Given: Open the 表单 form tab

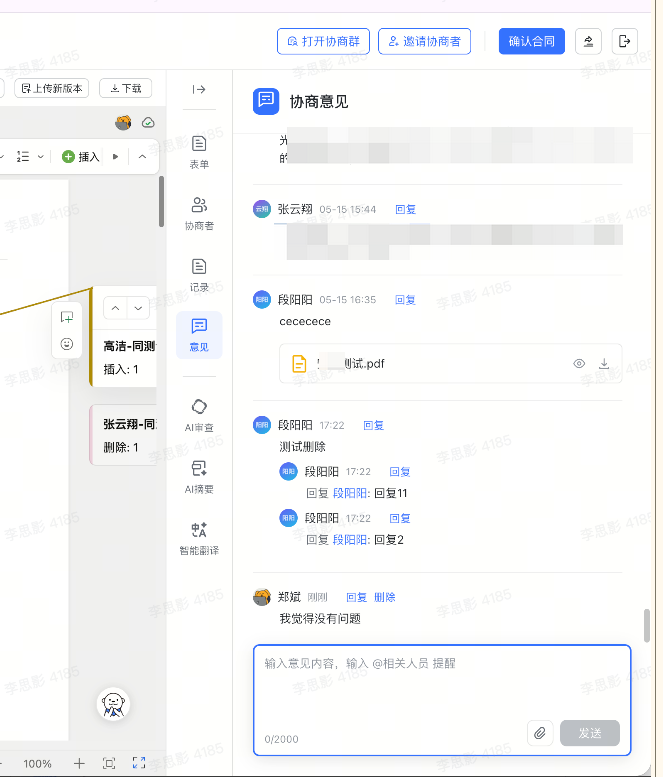Looking at the screenshot, I should (x=199, y=152).
